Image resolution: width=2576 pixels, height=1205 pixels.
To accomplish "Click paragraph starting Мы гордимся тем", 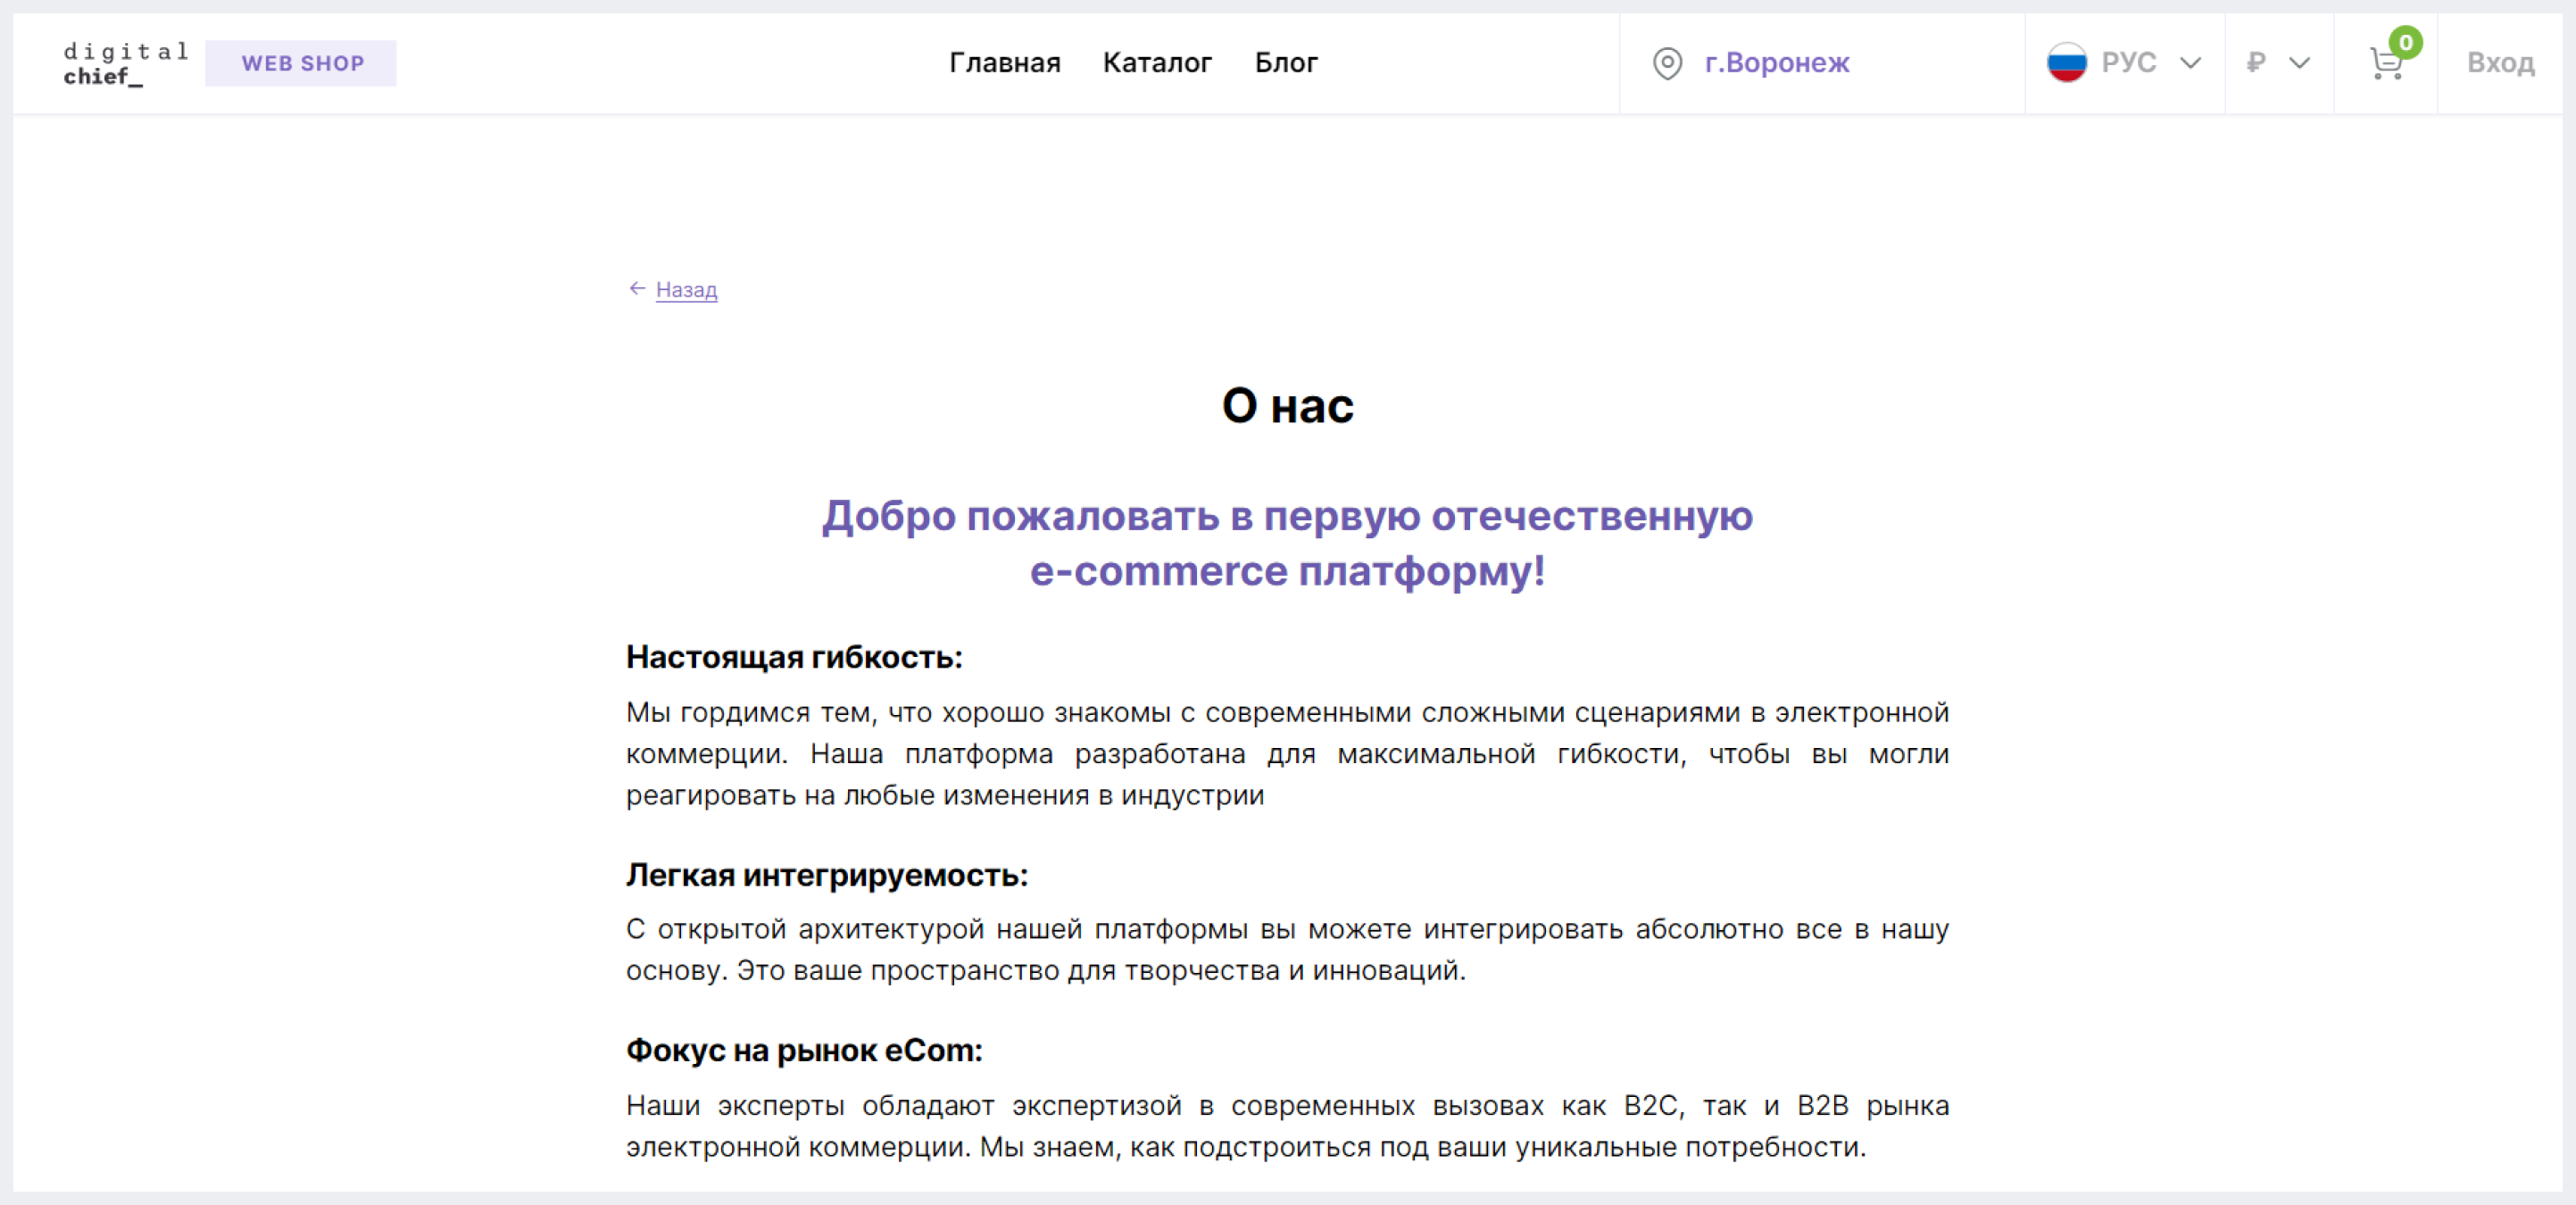I will (1287, 754).
